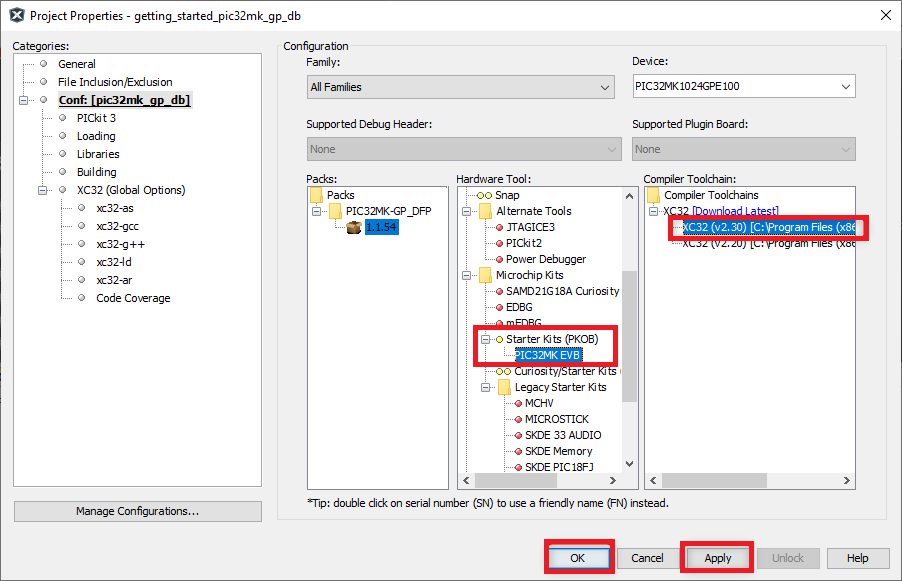This screenshot has width=902, height=581.
Task: Click the Packs root folder icon
Action: click(316, 195)
